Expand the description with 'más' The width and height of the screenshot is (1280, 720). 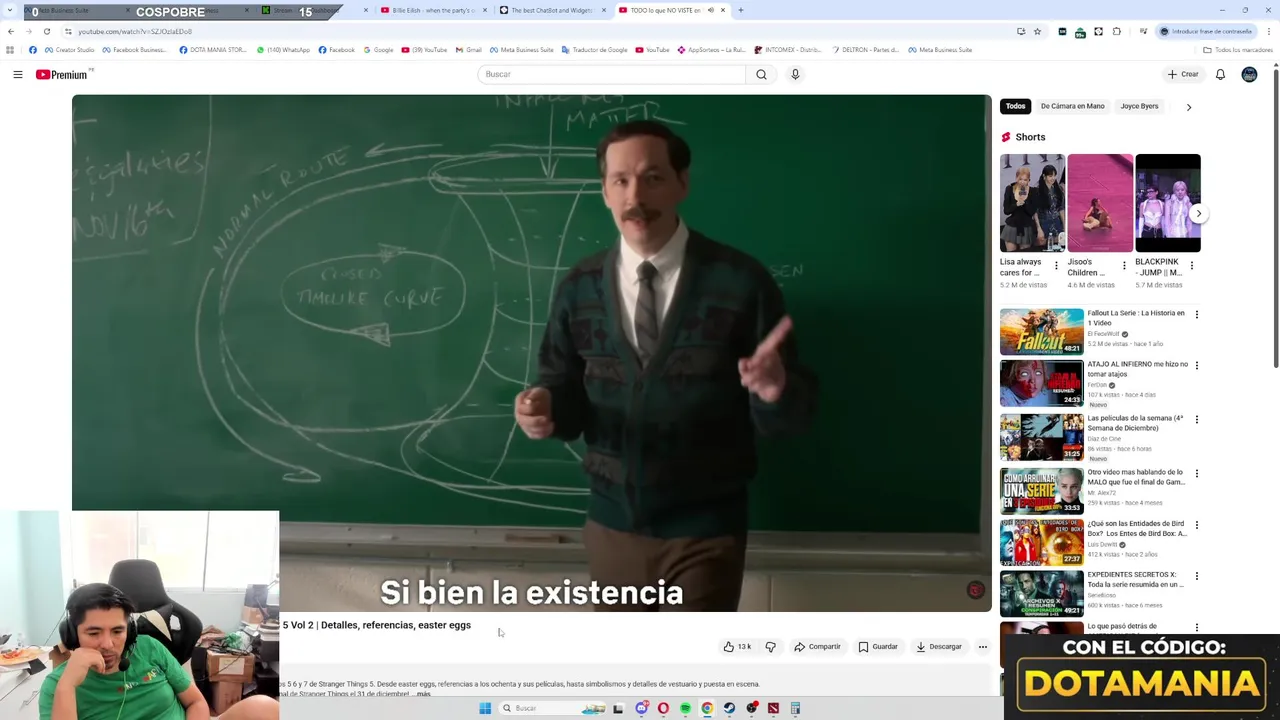coord(424,693)
